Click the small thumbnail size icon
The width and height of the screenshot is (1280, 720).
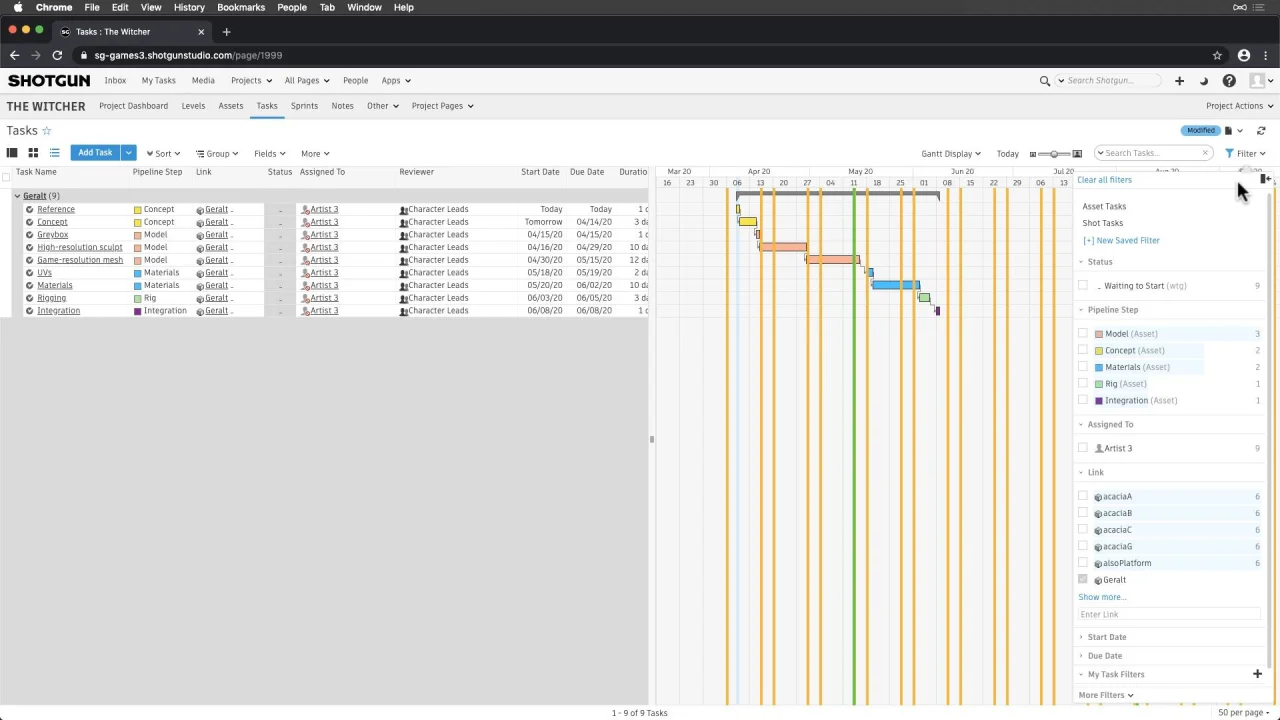click(1033, 154)
